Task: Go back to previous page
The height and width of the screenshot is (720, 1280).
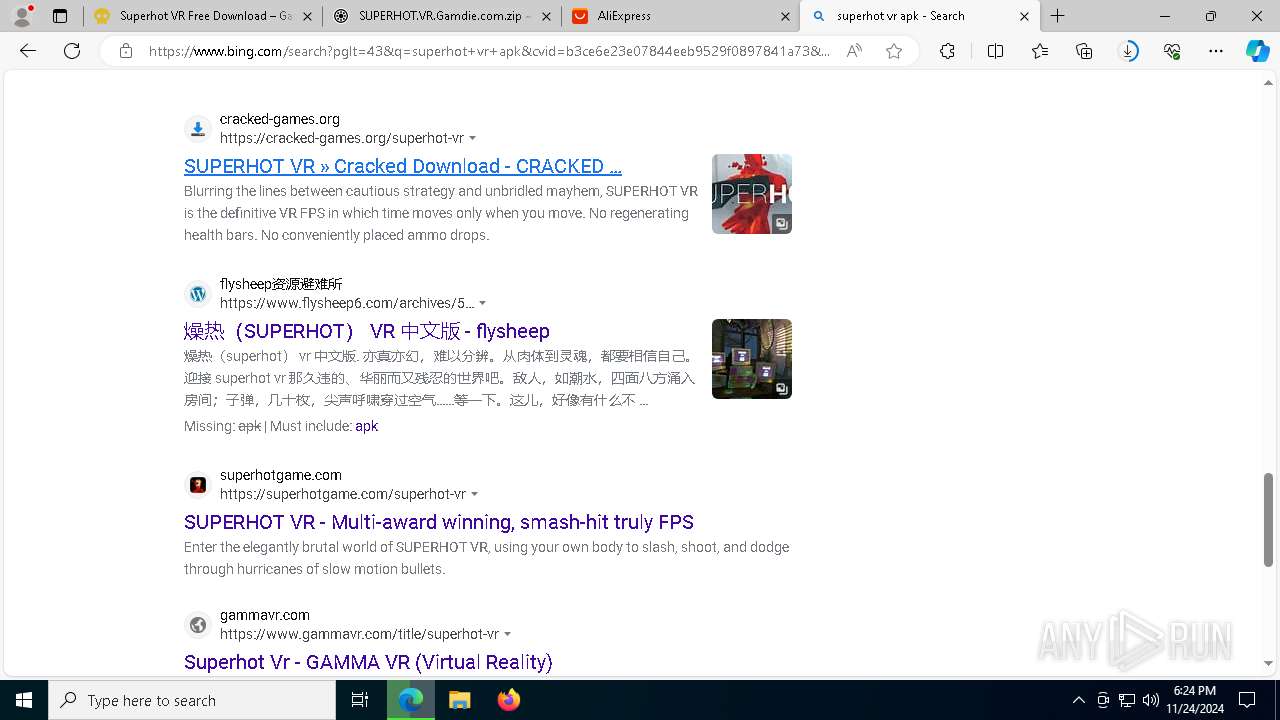Action: [x=28, y=51]
